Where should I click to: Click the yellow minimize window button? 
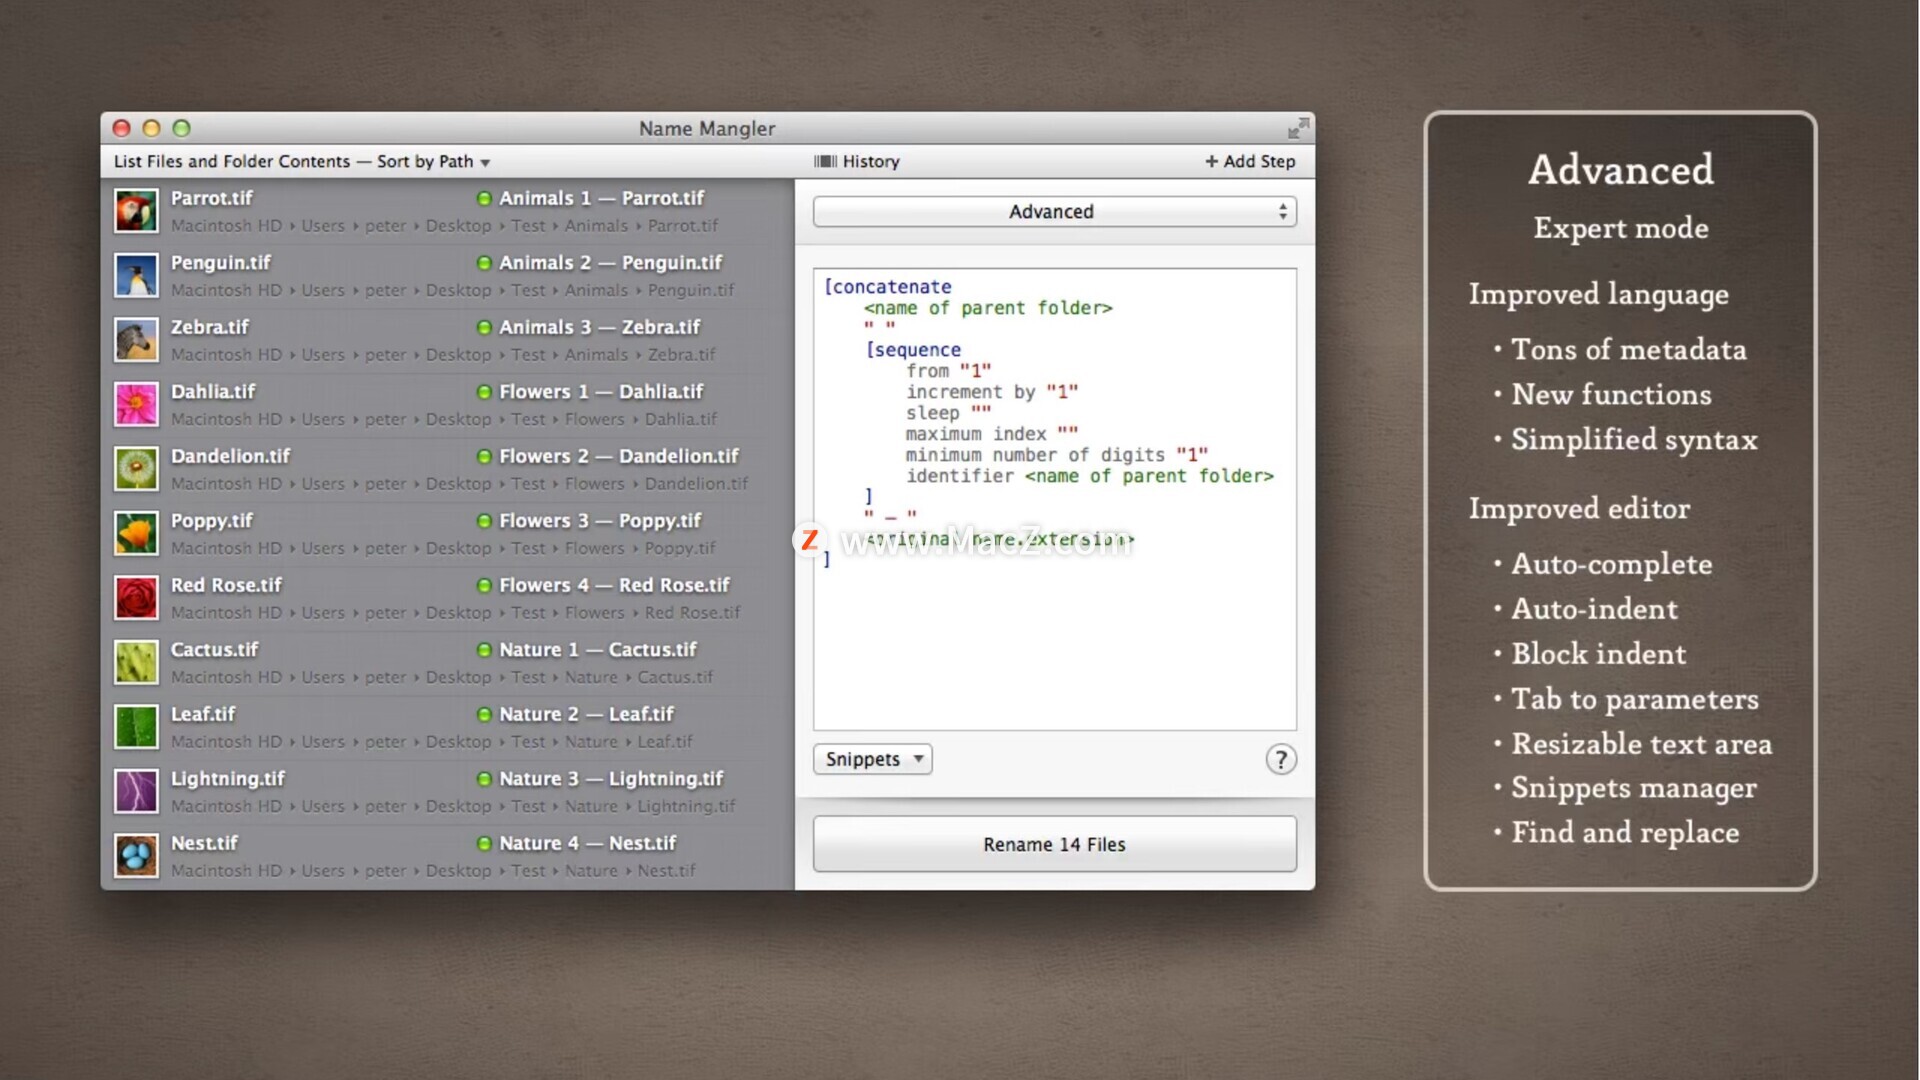[x=152, y=128]
